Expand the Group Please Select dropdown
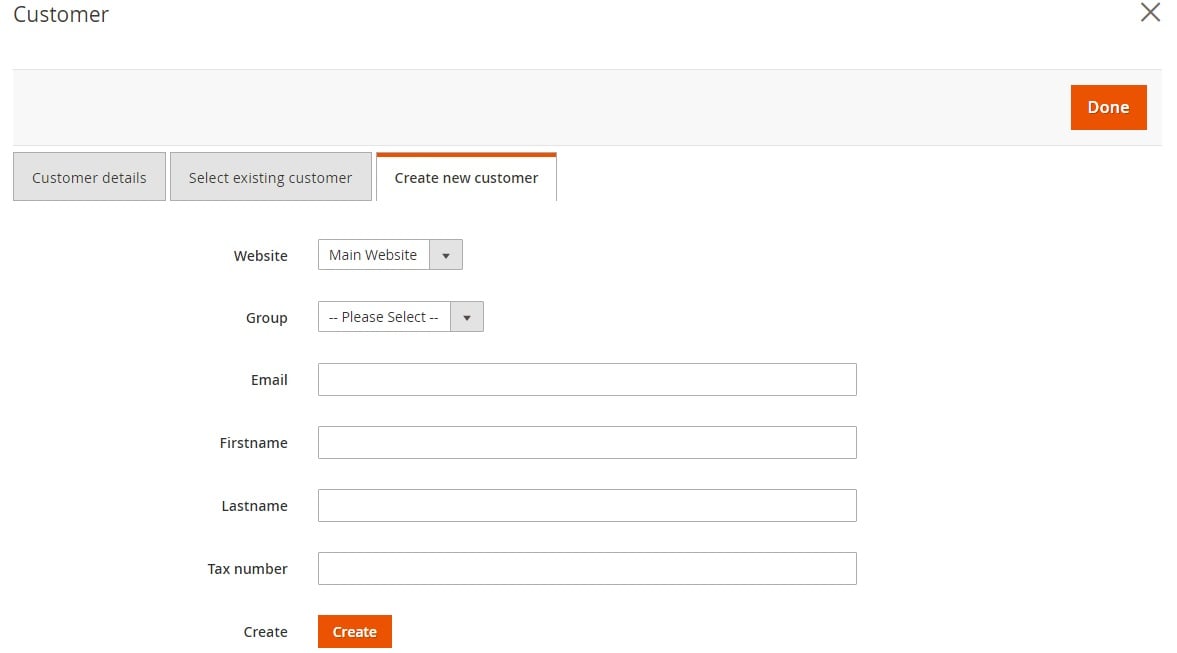 [x=400, y=317]
